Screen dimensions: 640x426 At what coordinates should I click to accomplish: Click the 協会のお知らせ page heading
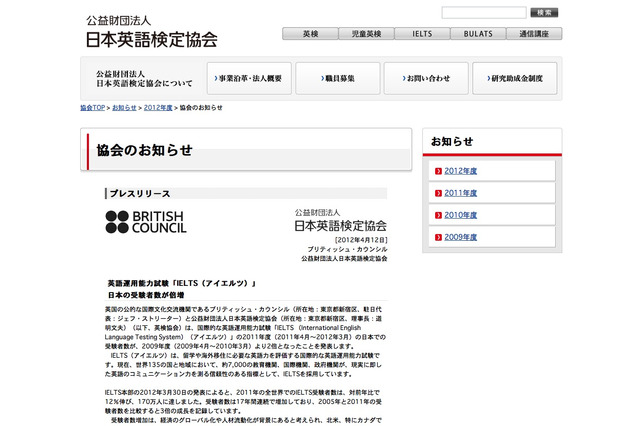coord(144,150)
